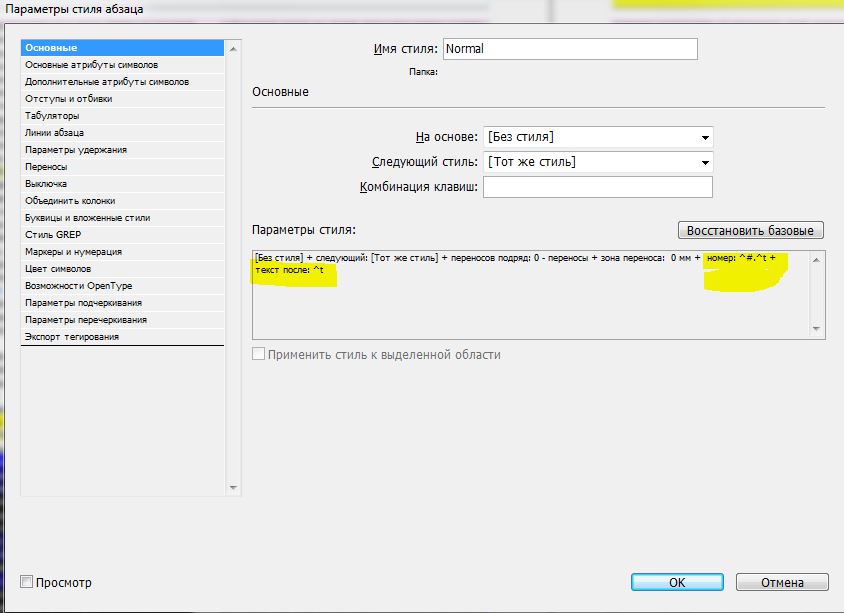Enable the Просмотр checkbox
This screenshot has width=844, height=613.
point(26,582)
